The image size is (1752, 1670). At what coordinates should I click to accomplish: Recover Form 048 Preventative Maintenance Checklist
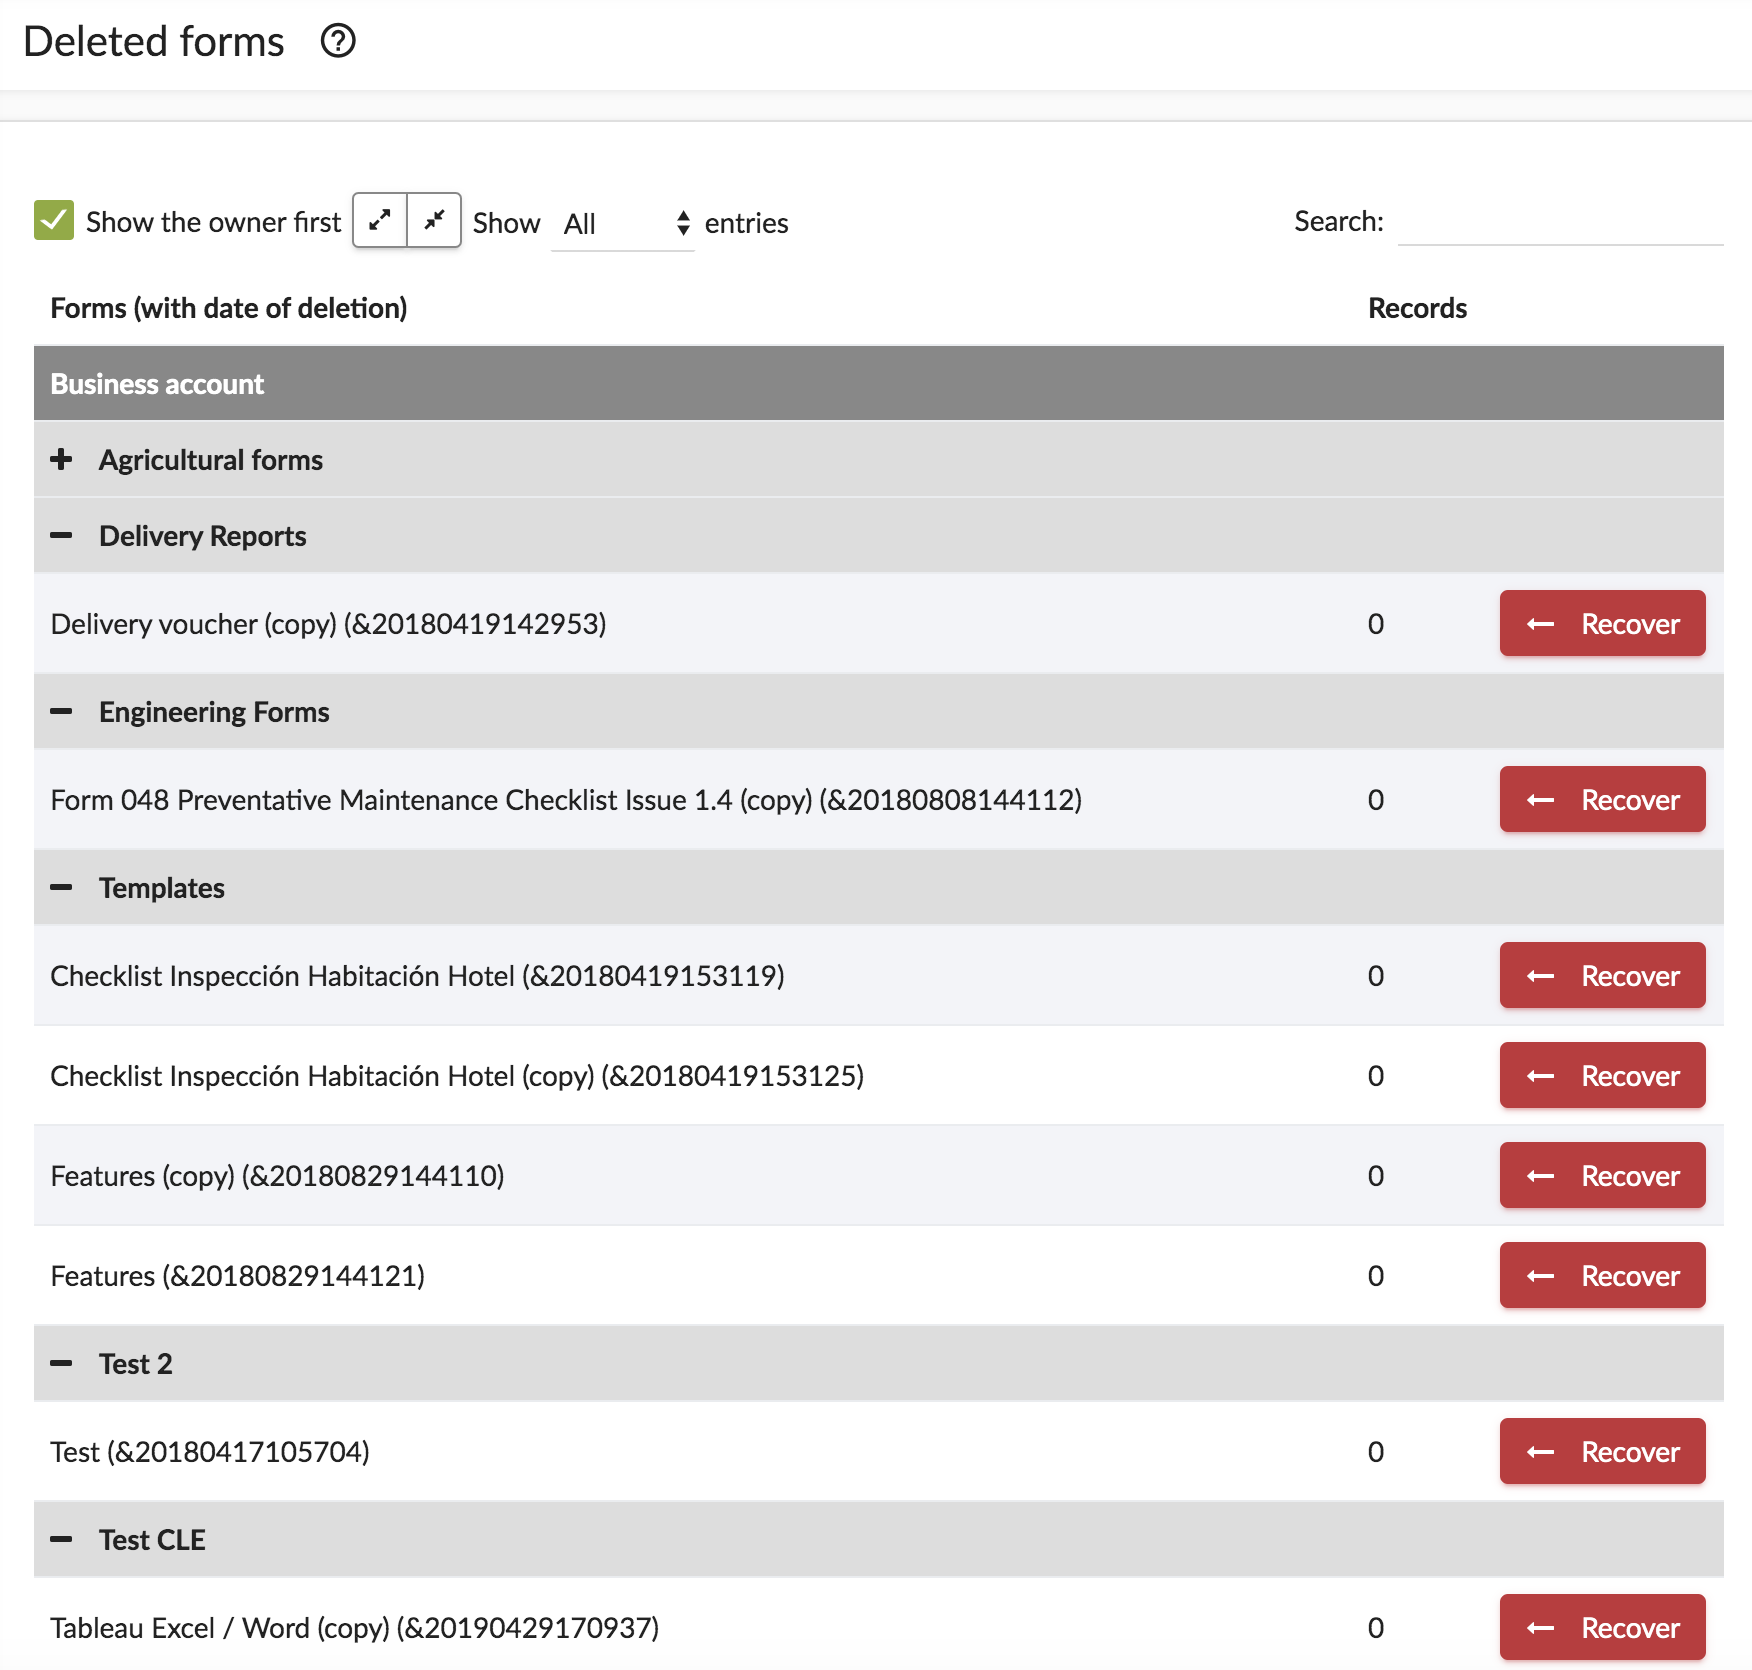coord(1602,799)
